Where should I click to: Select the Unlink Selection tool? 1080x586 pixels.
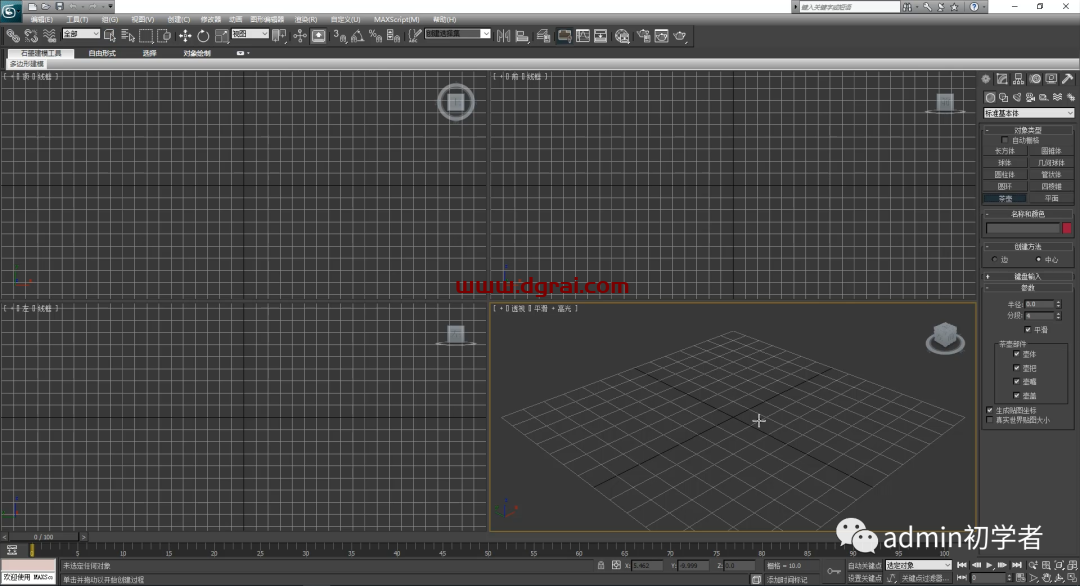click(31, 35)
